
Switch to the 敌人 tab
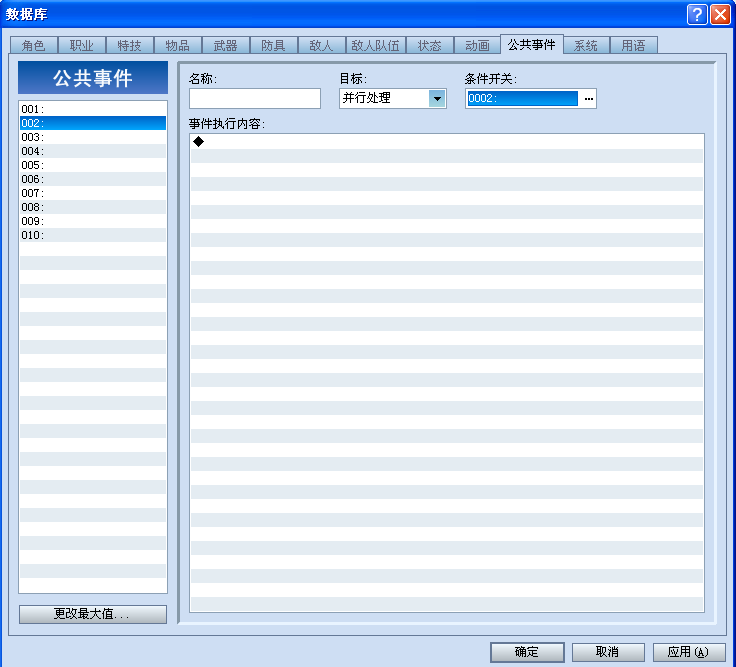click(x=322, y=46)
